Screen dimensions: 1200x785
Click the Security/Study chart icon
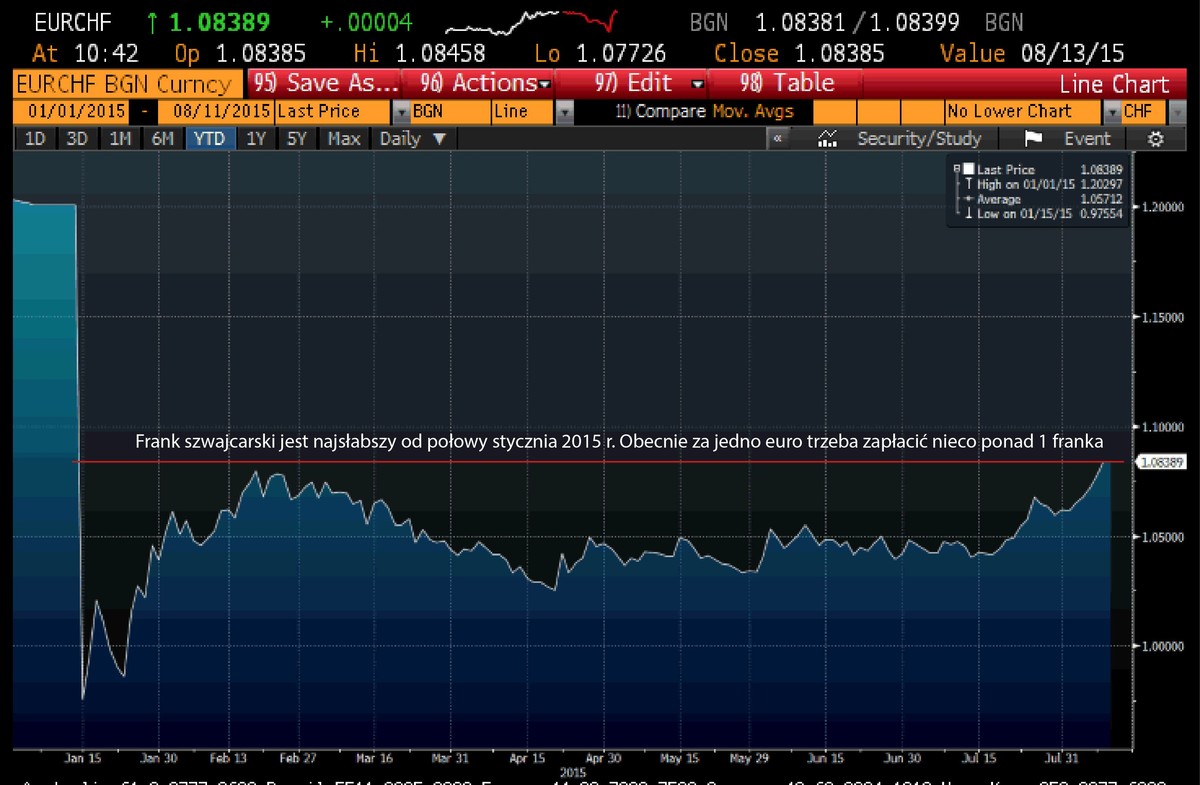point(828,139)
